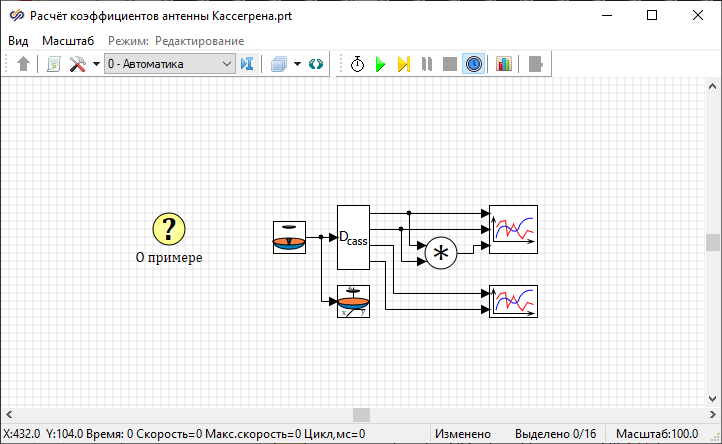Expand the arrow next to stacked windows icon
The height and width of the screenshot is (444, 722).
(x=297, y=64)
